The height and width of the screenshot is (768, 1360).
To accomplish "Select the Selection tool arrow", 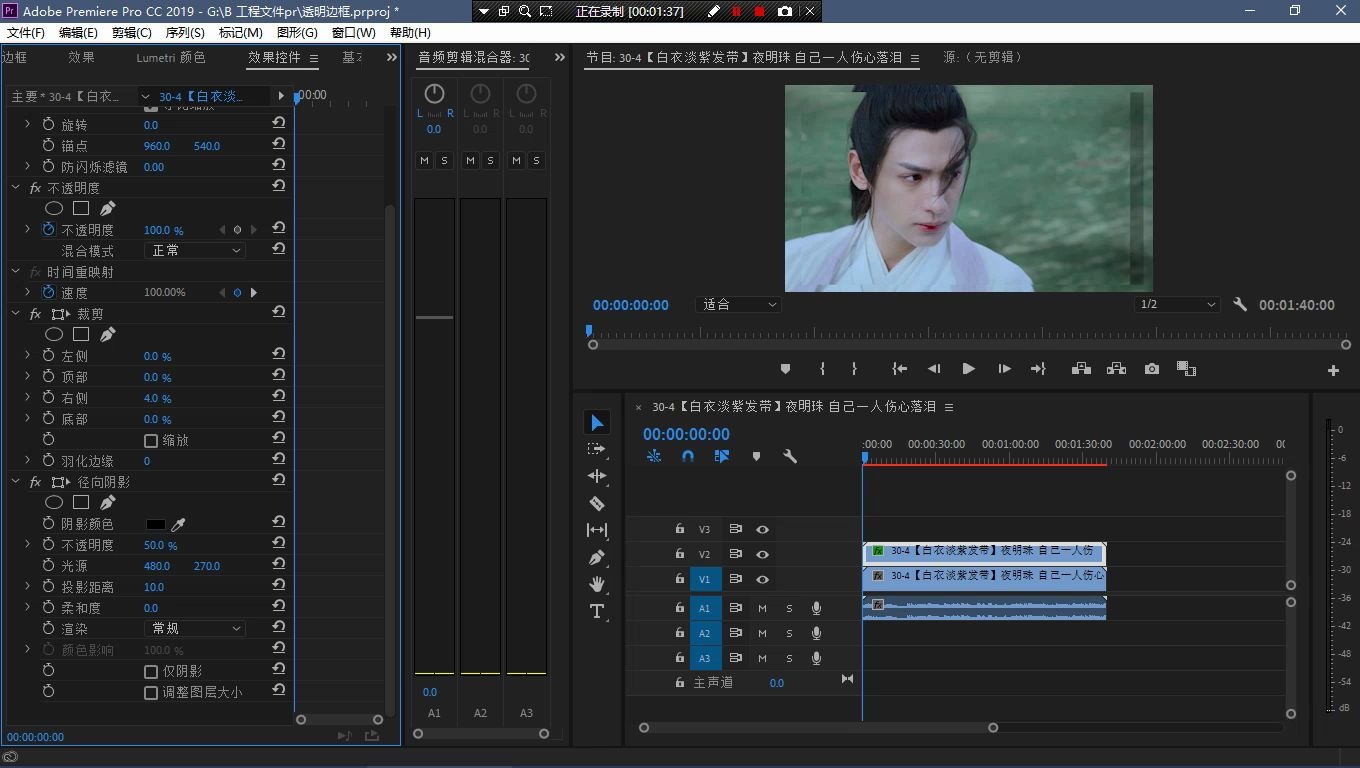I will (x=597, y=423).
